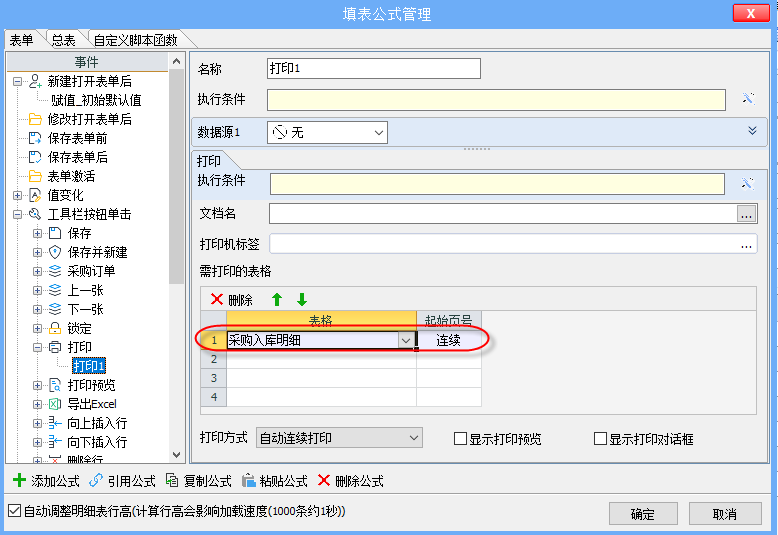Screen dimensions: 778x535
Task: Click the 保存 toolbar button icon in tree
Action: click(55, 233)
